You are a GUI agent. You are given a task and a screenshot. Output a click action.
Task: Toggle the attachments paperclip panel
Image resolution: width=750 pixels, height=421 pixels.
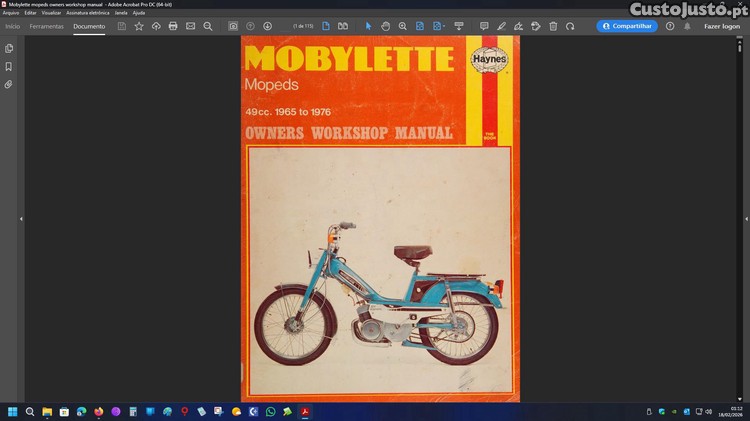click(9, 84)
